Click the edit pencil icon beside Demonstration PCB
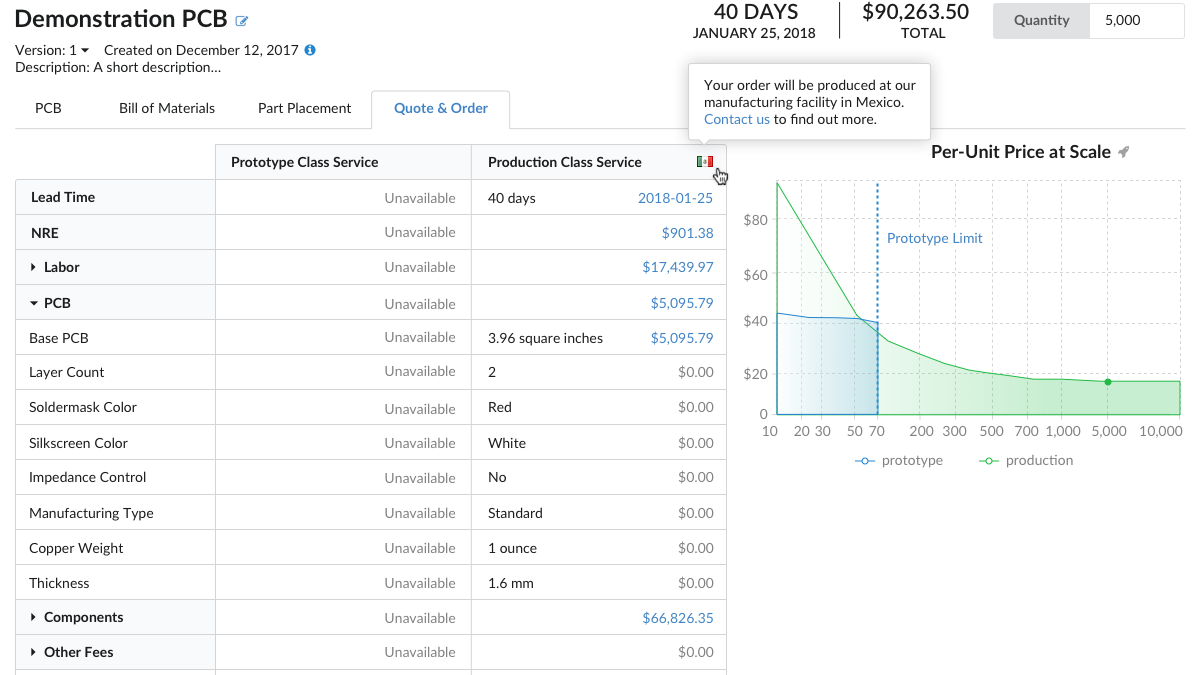 243,18
